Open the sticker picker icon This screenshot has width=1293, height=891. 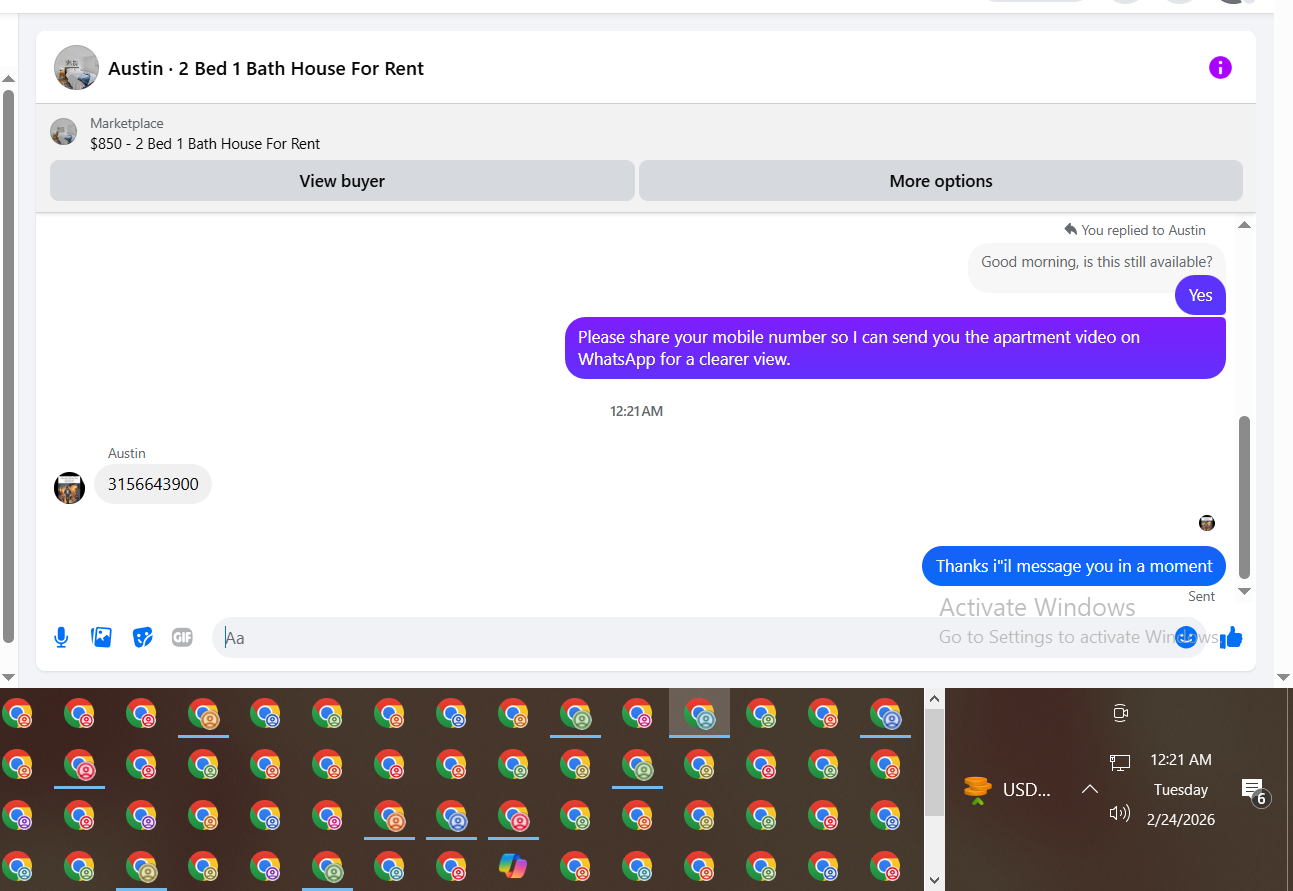pos(142,637)
